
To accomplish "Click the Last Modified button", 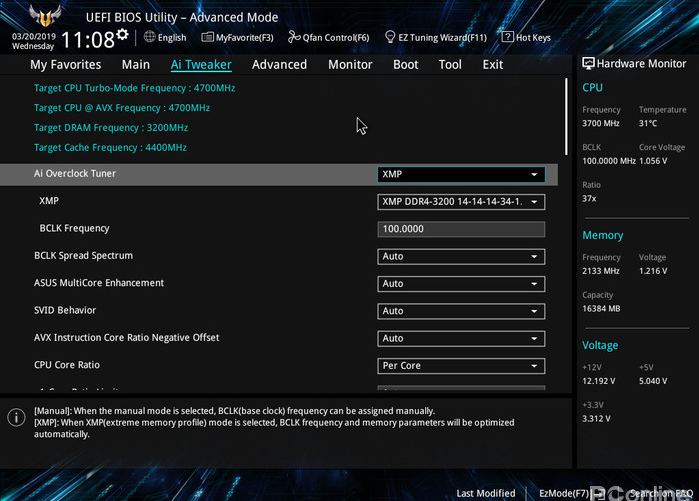I will (485, 493).
